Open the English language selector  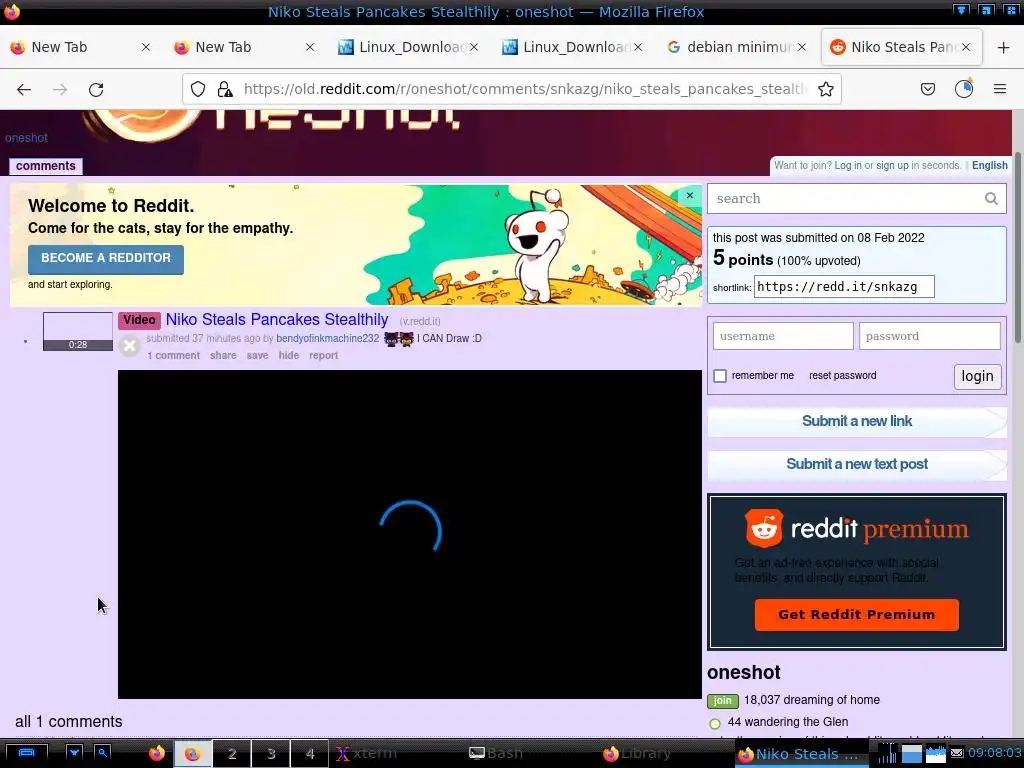[x=989, y=165]
